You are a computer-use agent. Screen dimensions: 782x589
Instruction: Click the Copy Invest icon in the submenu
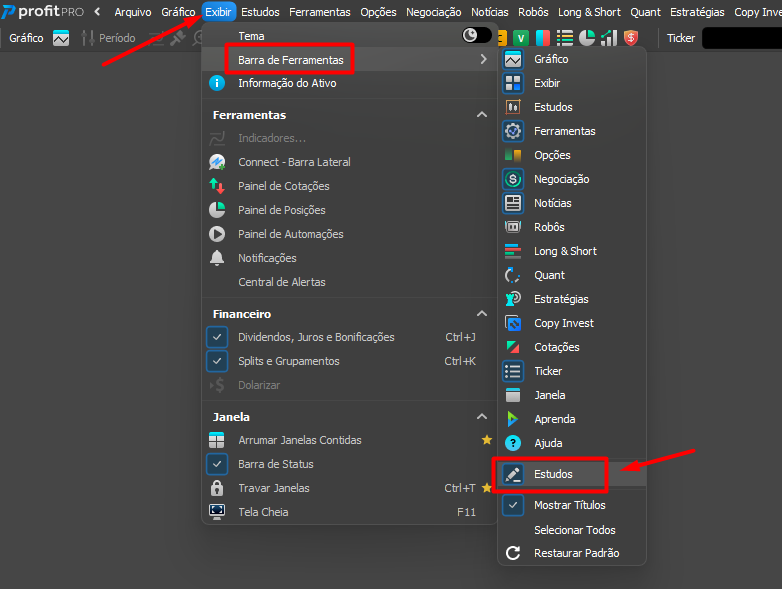click(513, 323)
